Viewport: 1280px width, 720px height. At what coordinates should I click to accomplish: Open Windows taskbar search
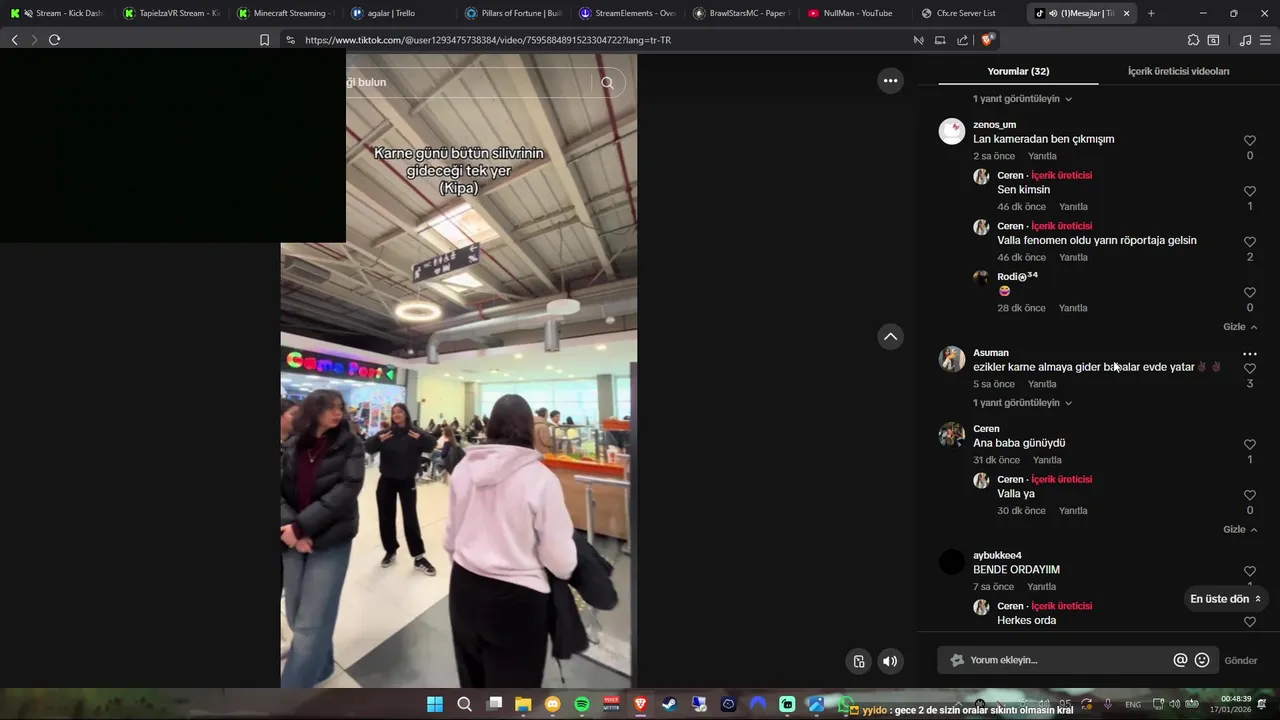464,704
